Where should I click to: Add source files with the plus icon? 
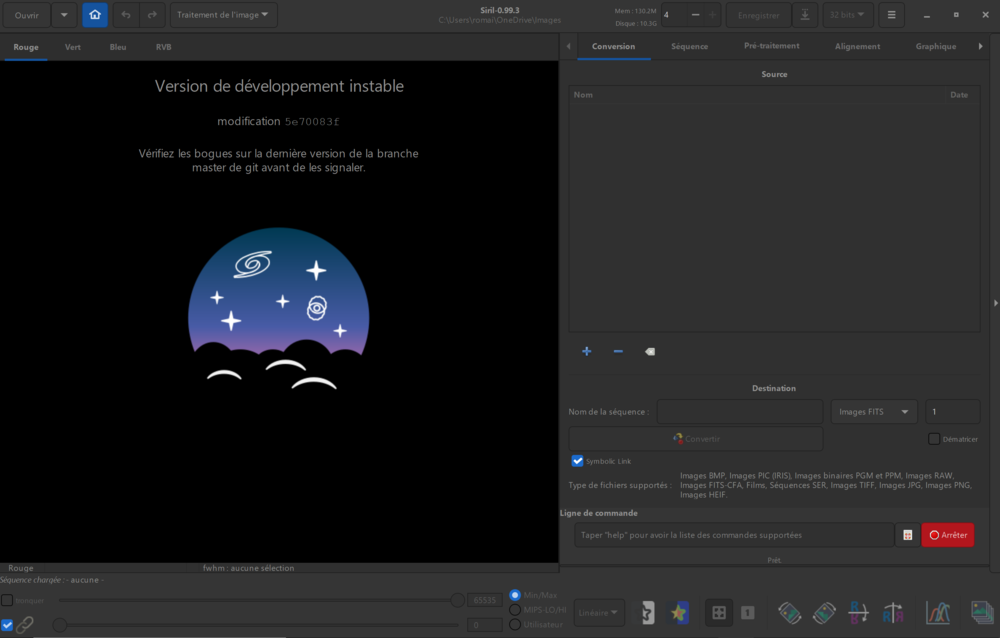coord(586,352)
